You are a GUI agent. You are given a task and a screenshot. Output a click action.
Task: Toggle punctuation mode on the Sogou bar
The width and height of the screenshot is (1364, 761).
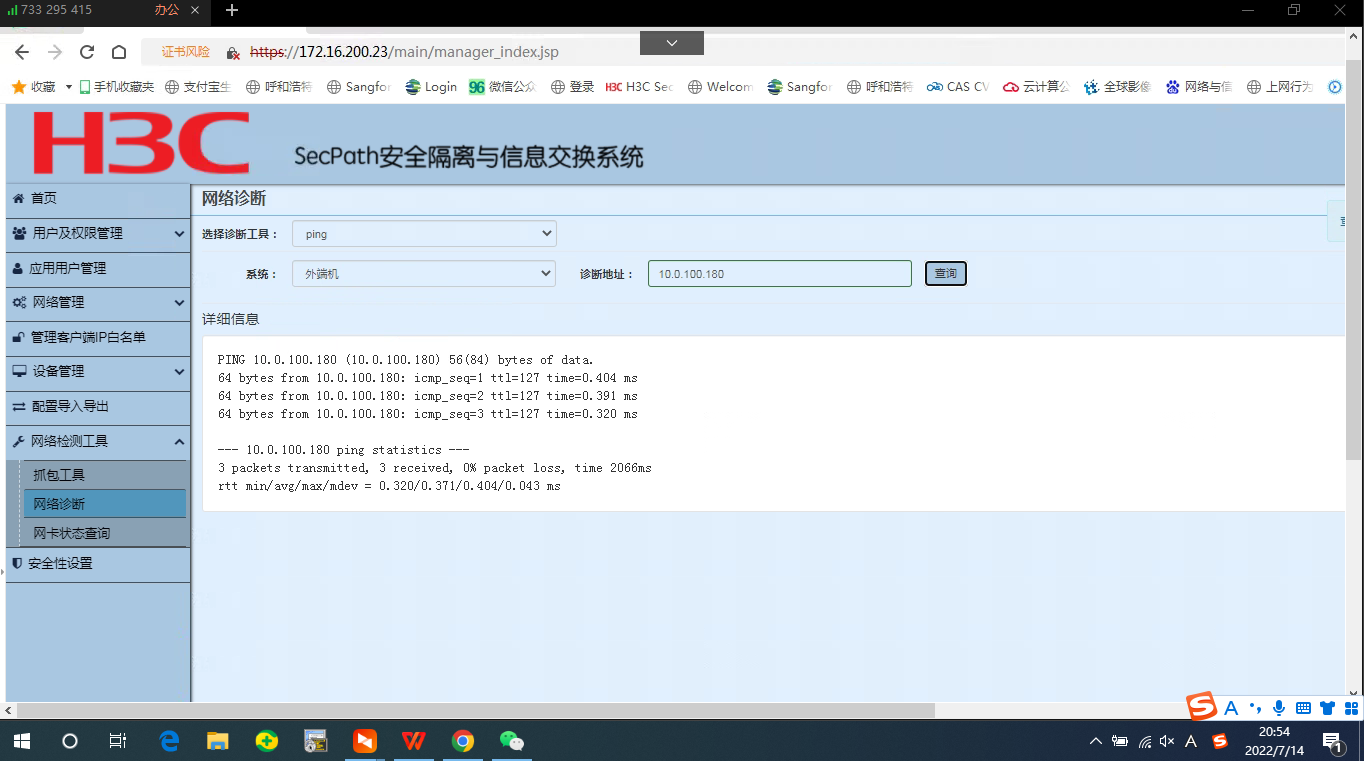click(x=1255, y=708)
